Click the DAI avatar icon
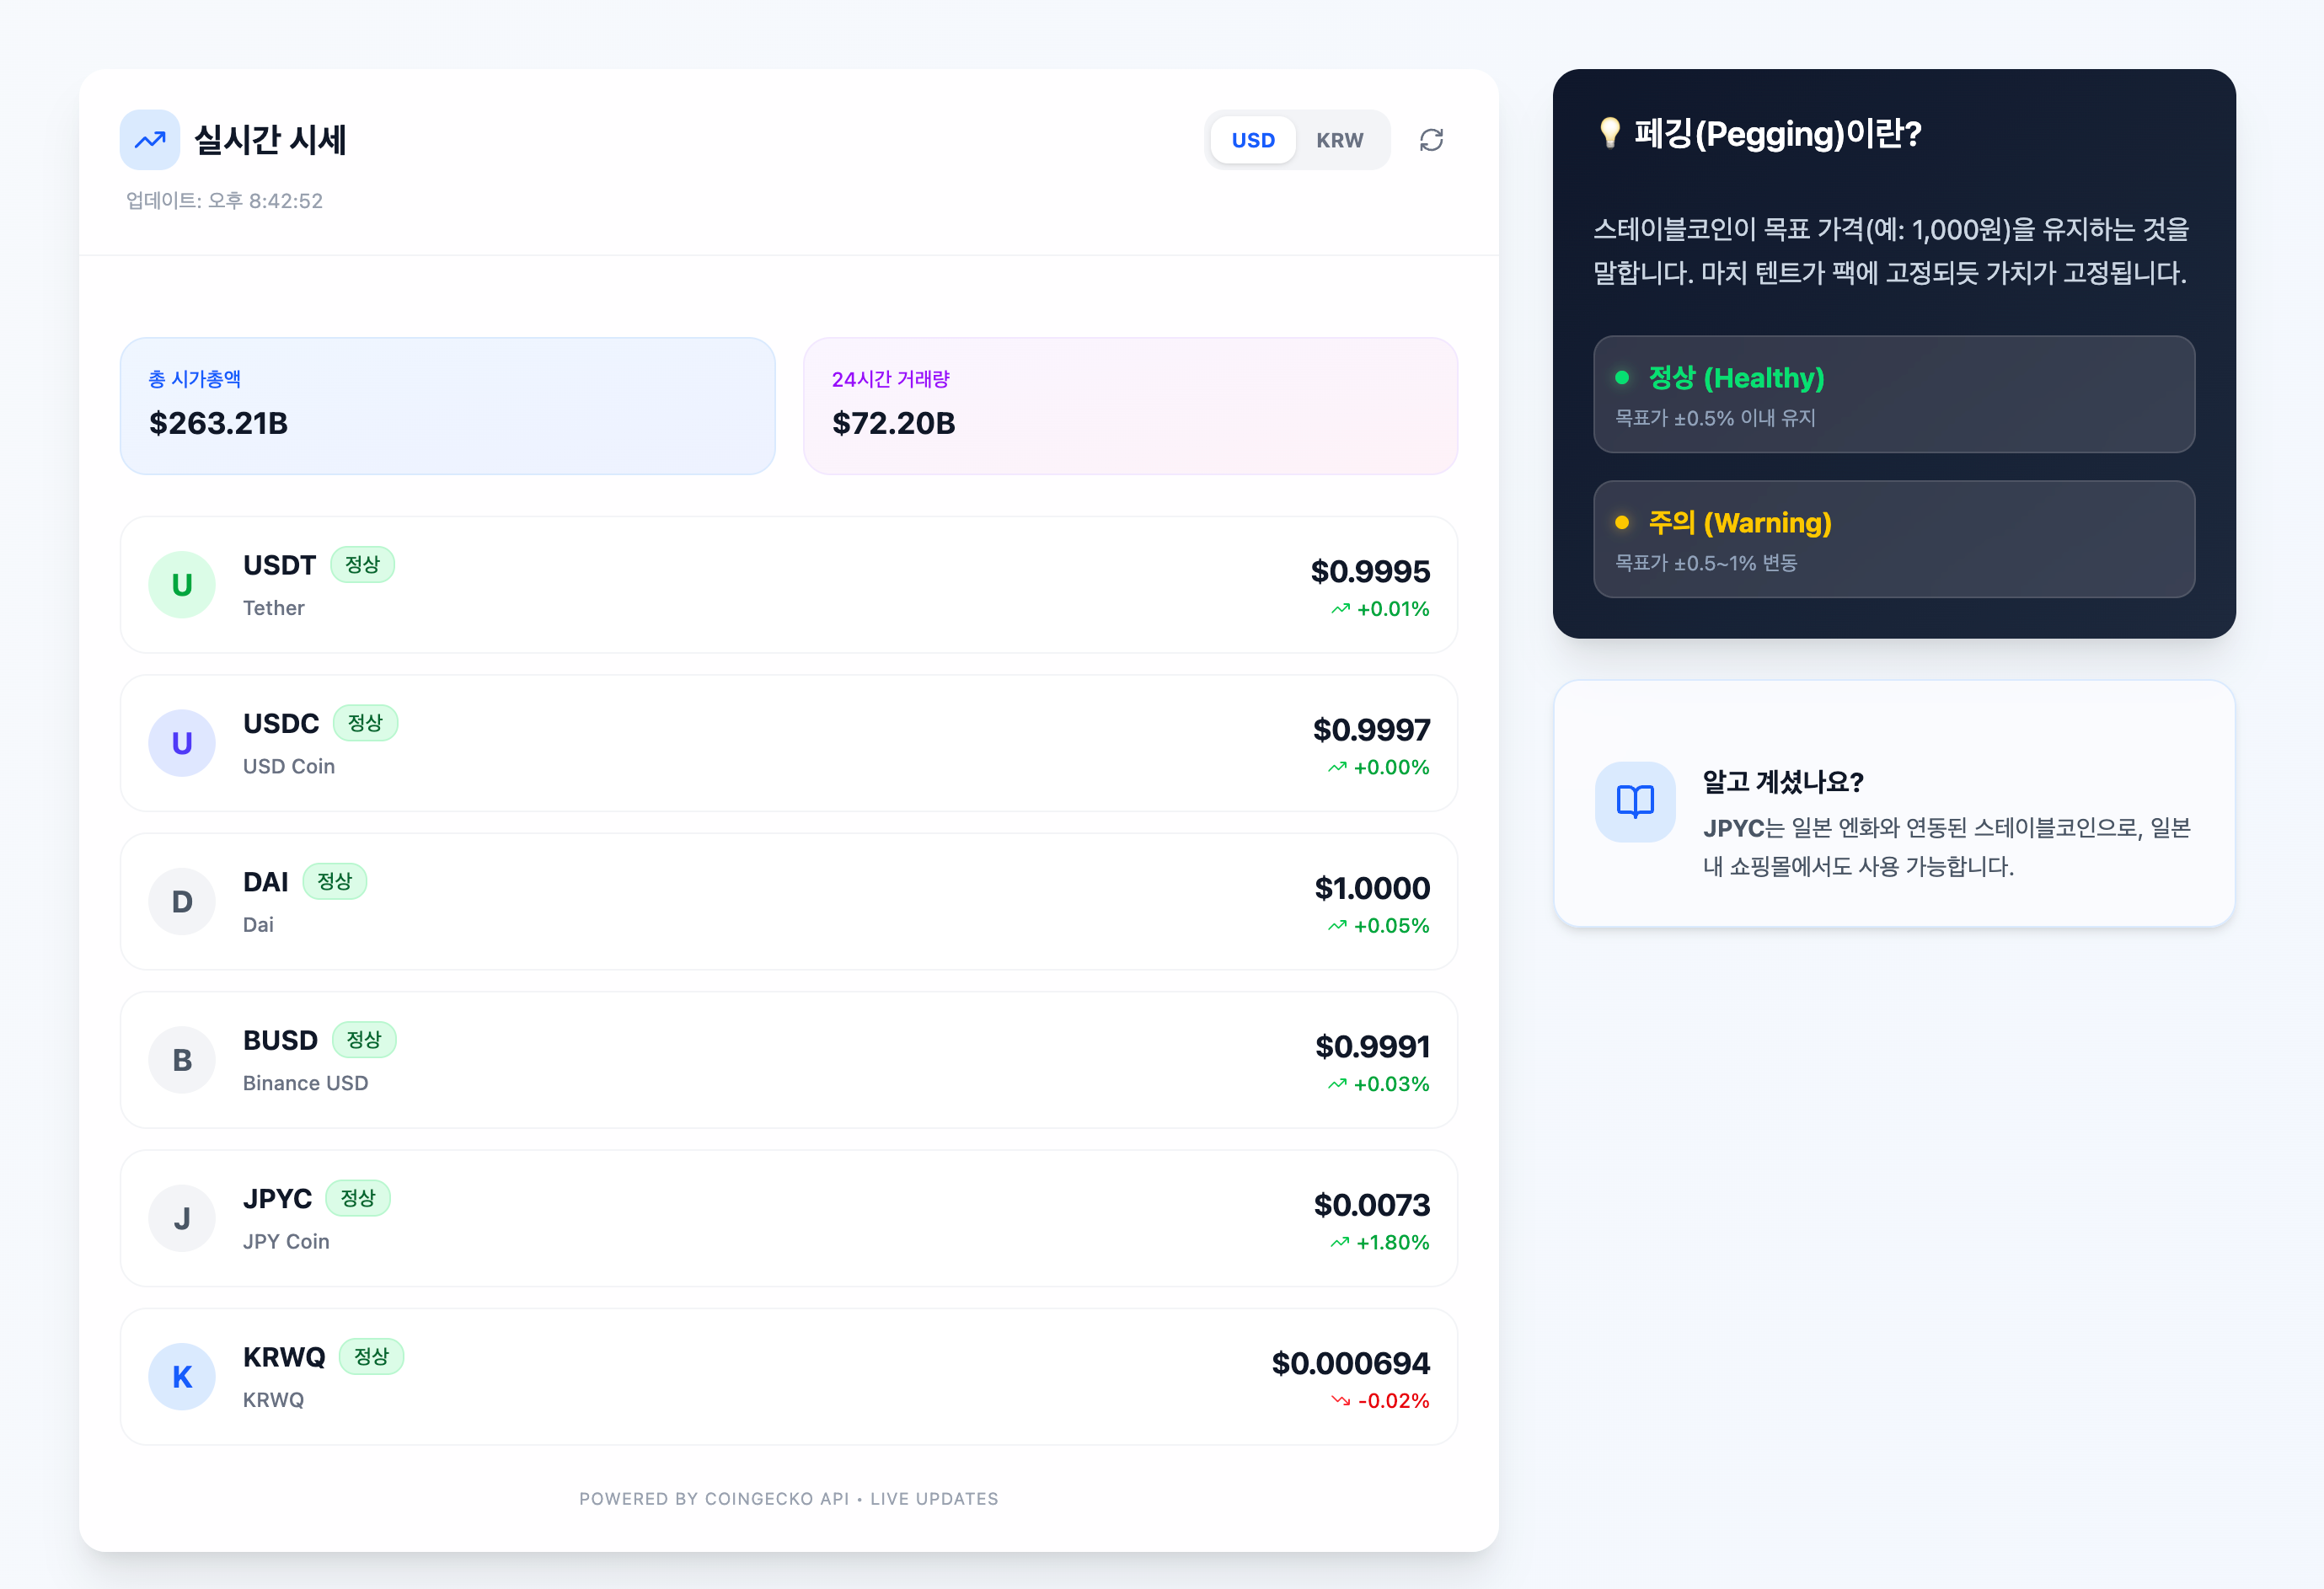The width and height of the screenshot is (2324, 1589). click(182, 902)
